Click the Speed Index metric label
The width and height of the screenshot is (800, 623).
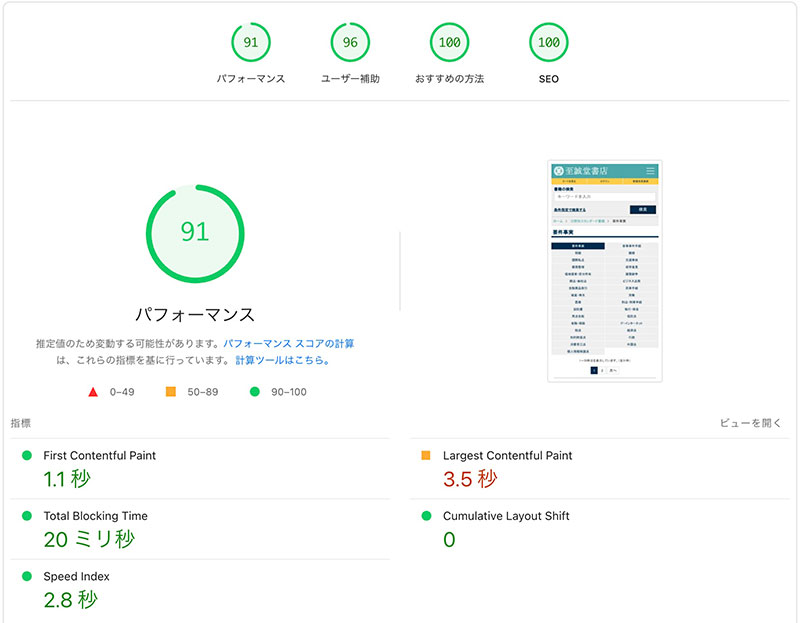point(77,576)
